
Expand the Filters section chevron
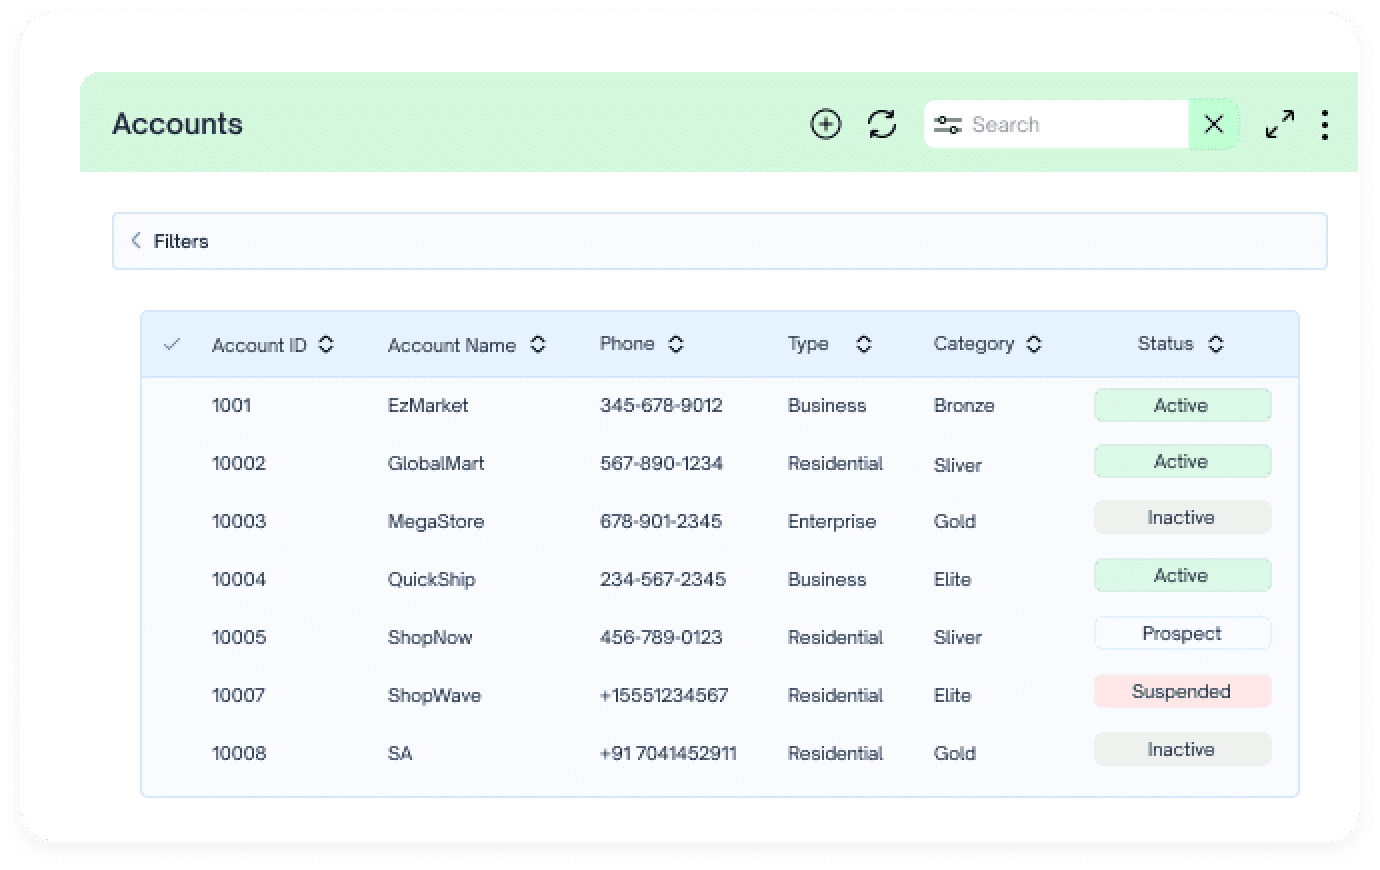click(136, 240)
